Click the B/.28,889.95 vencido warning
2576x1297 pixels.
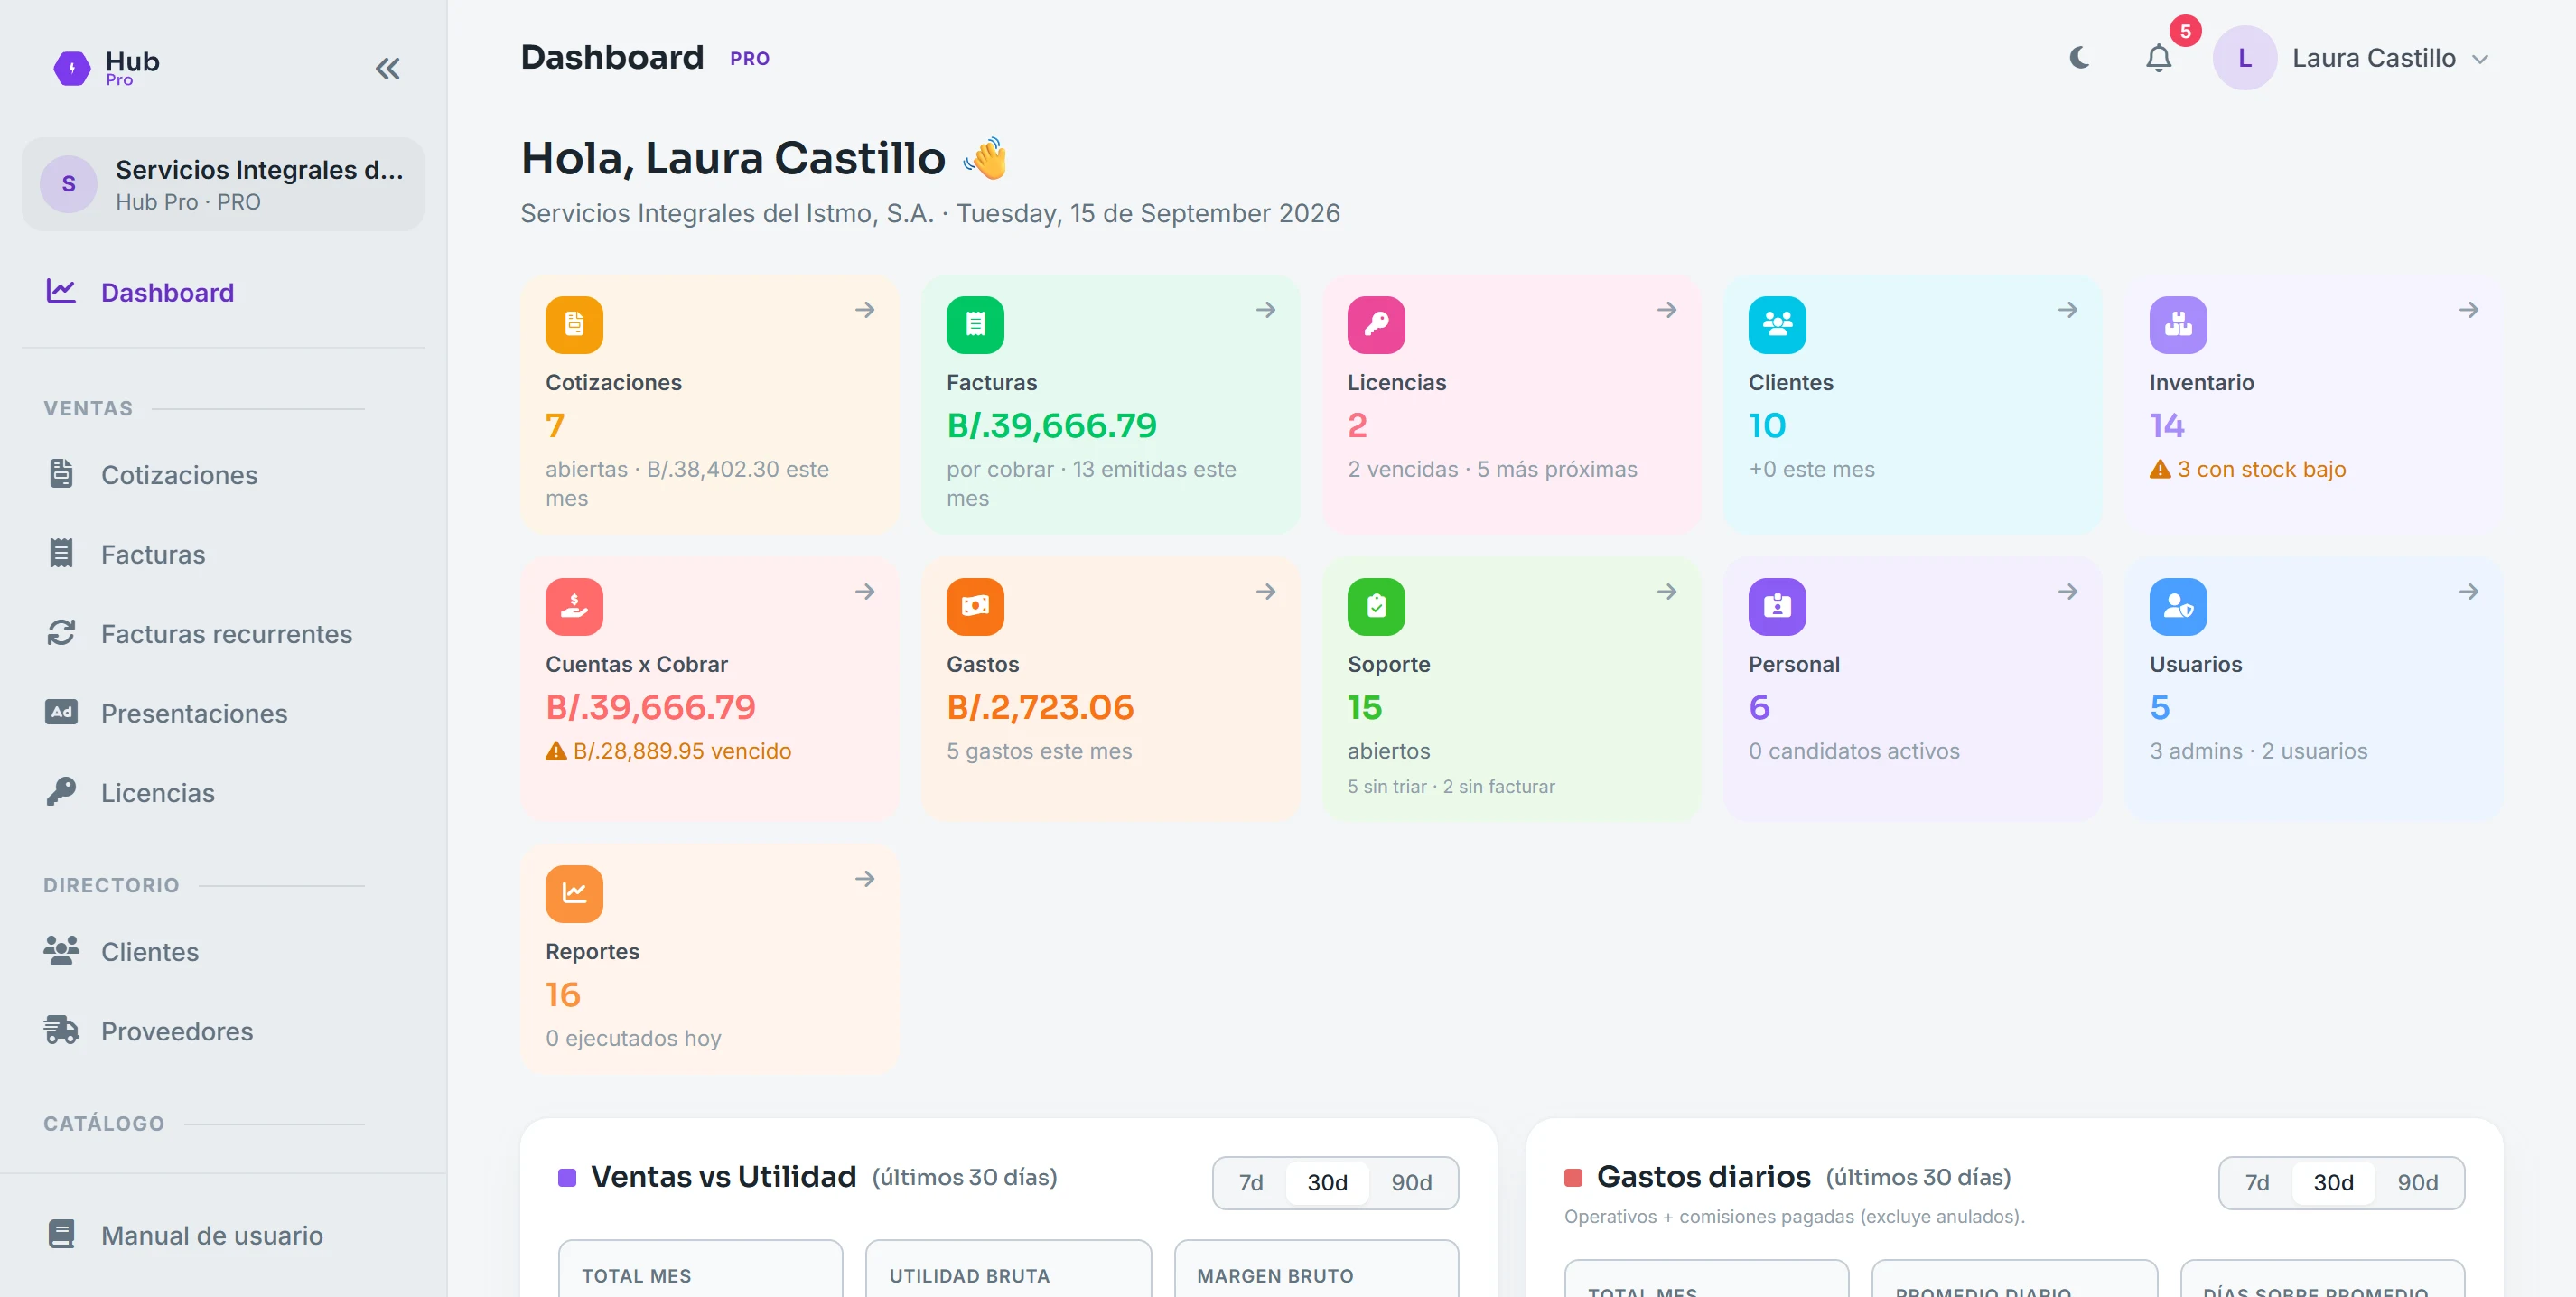(668, 751)
